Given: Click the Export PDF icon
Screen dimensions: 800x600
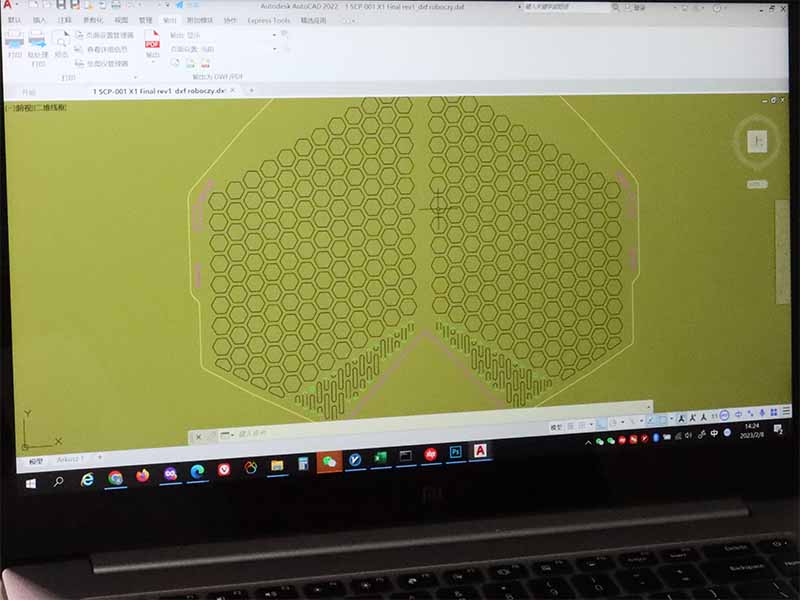Looking at the screenshot, I should tap(152, 42).
